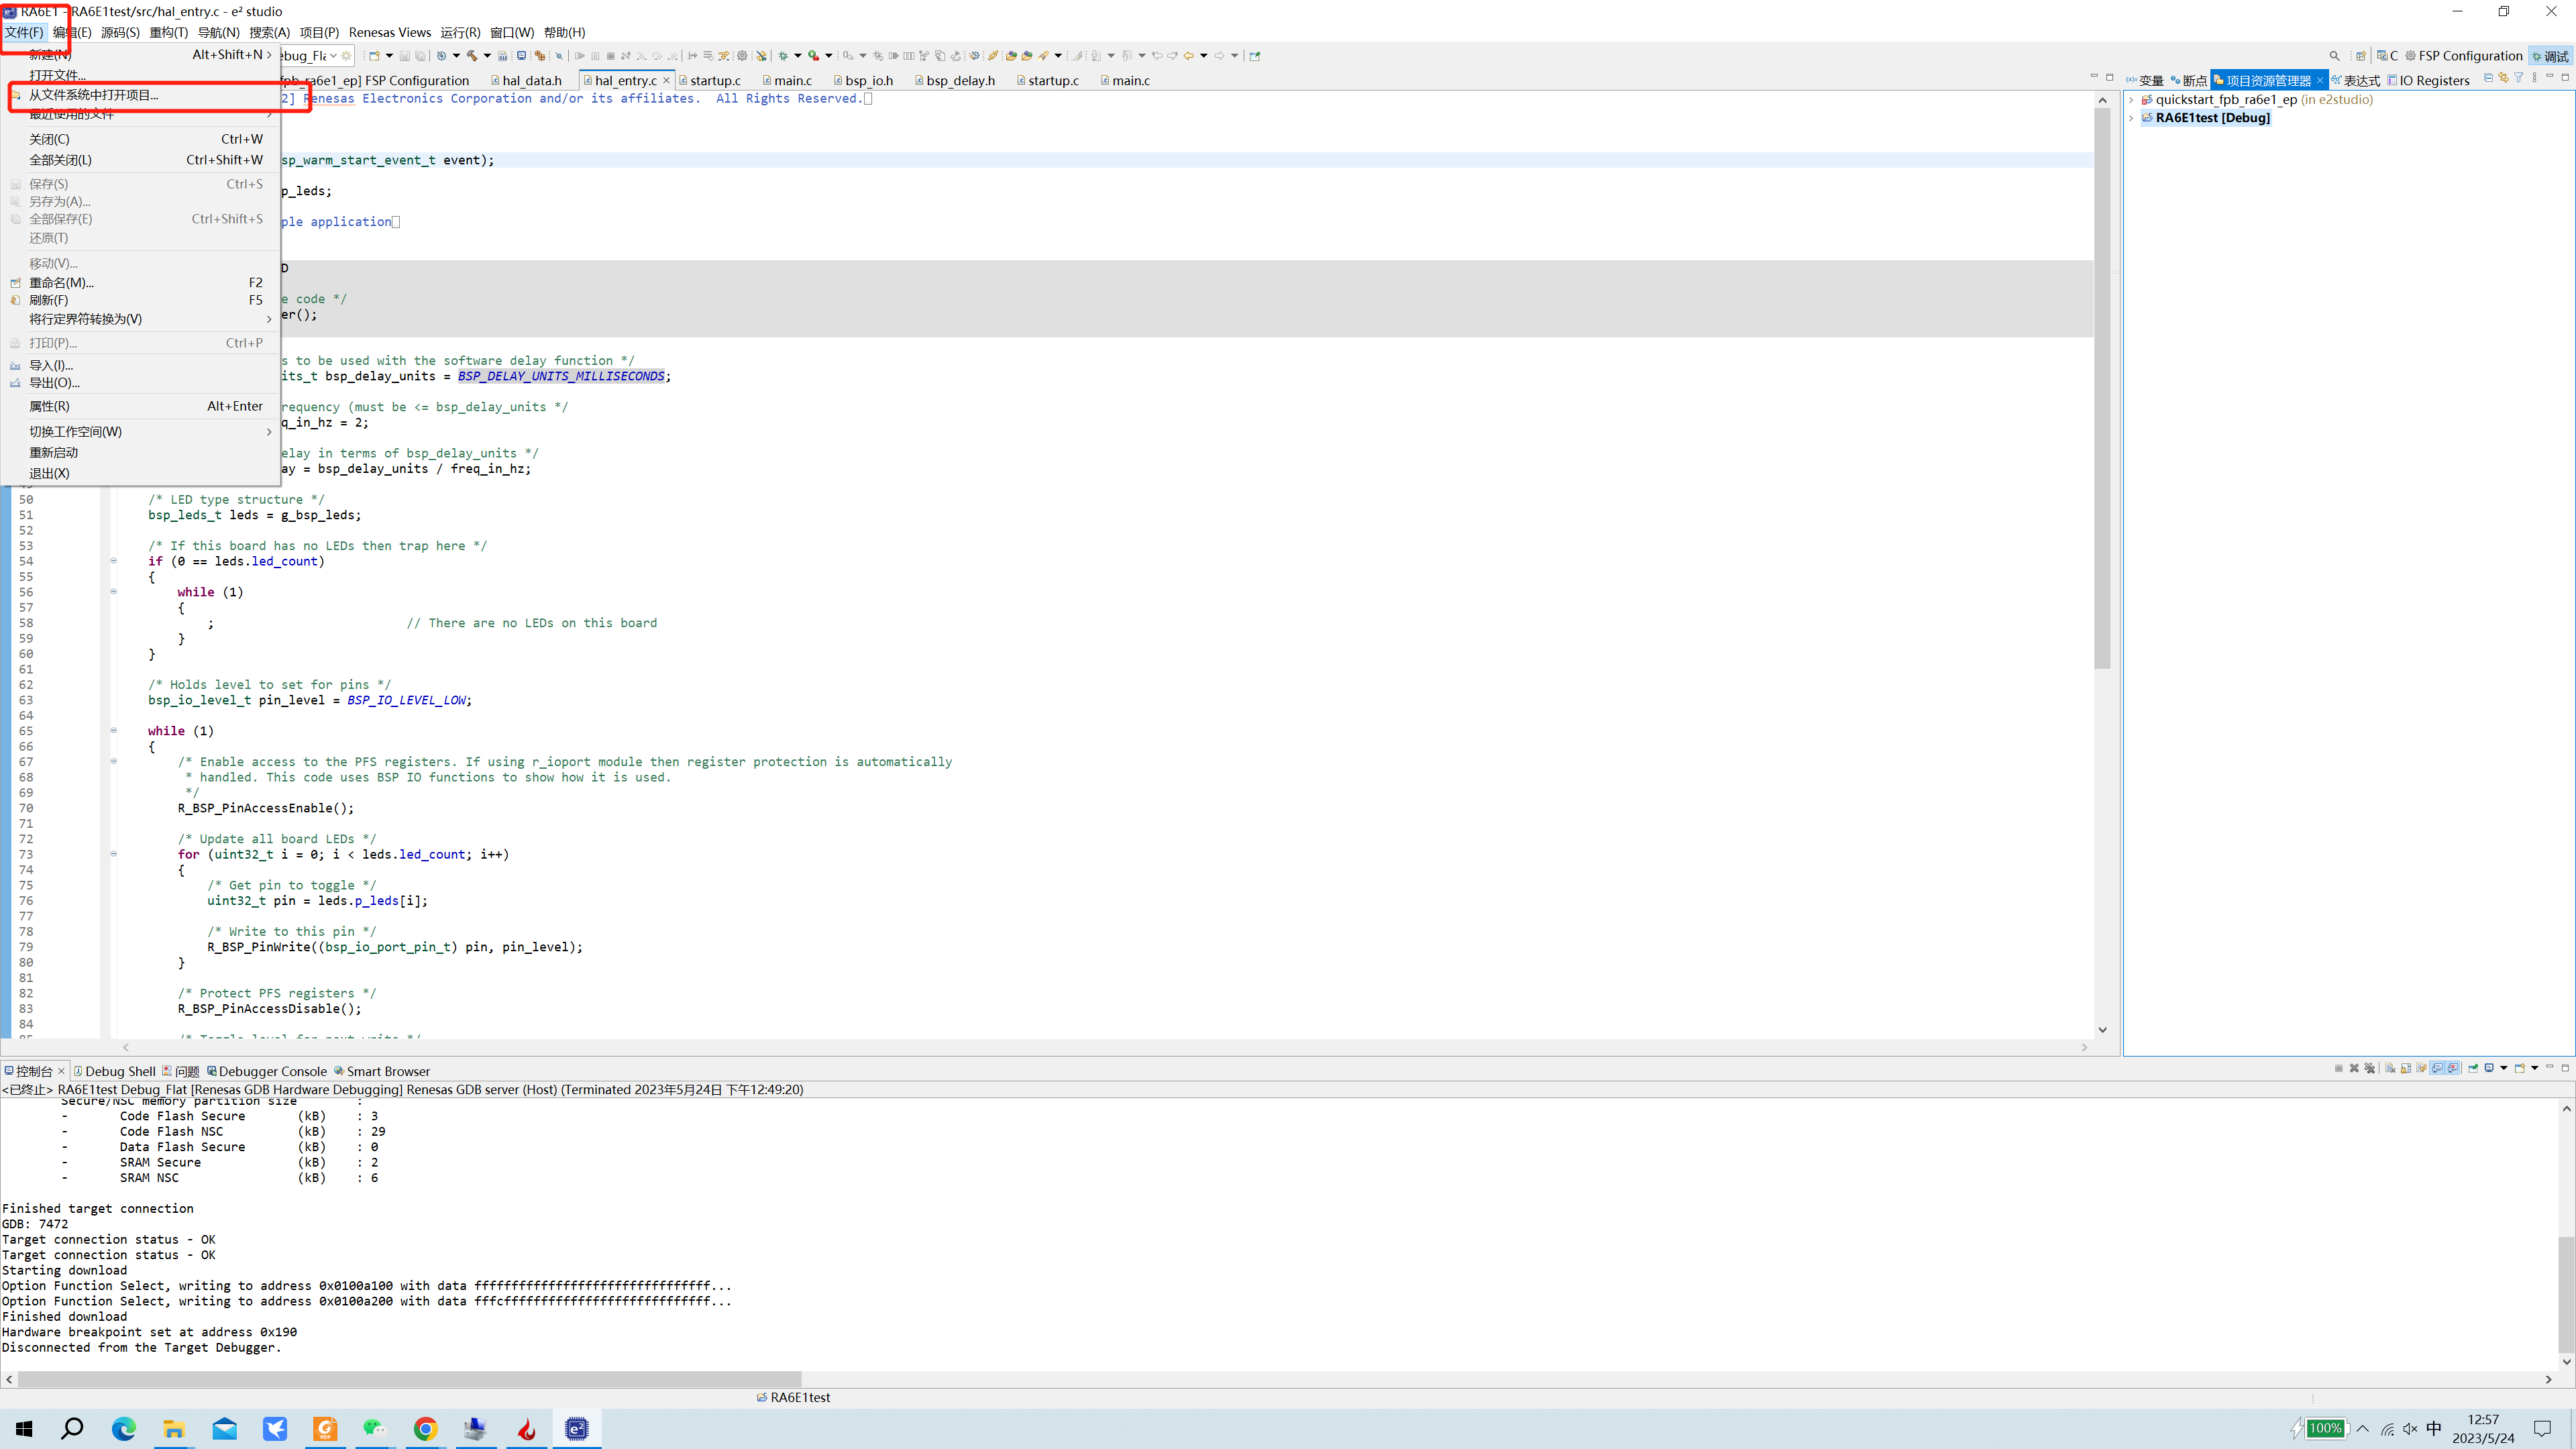The image size is (2576, 1449).
Task: Click back navigation yellow arrow icon
Action: point(1189,56)
